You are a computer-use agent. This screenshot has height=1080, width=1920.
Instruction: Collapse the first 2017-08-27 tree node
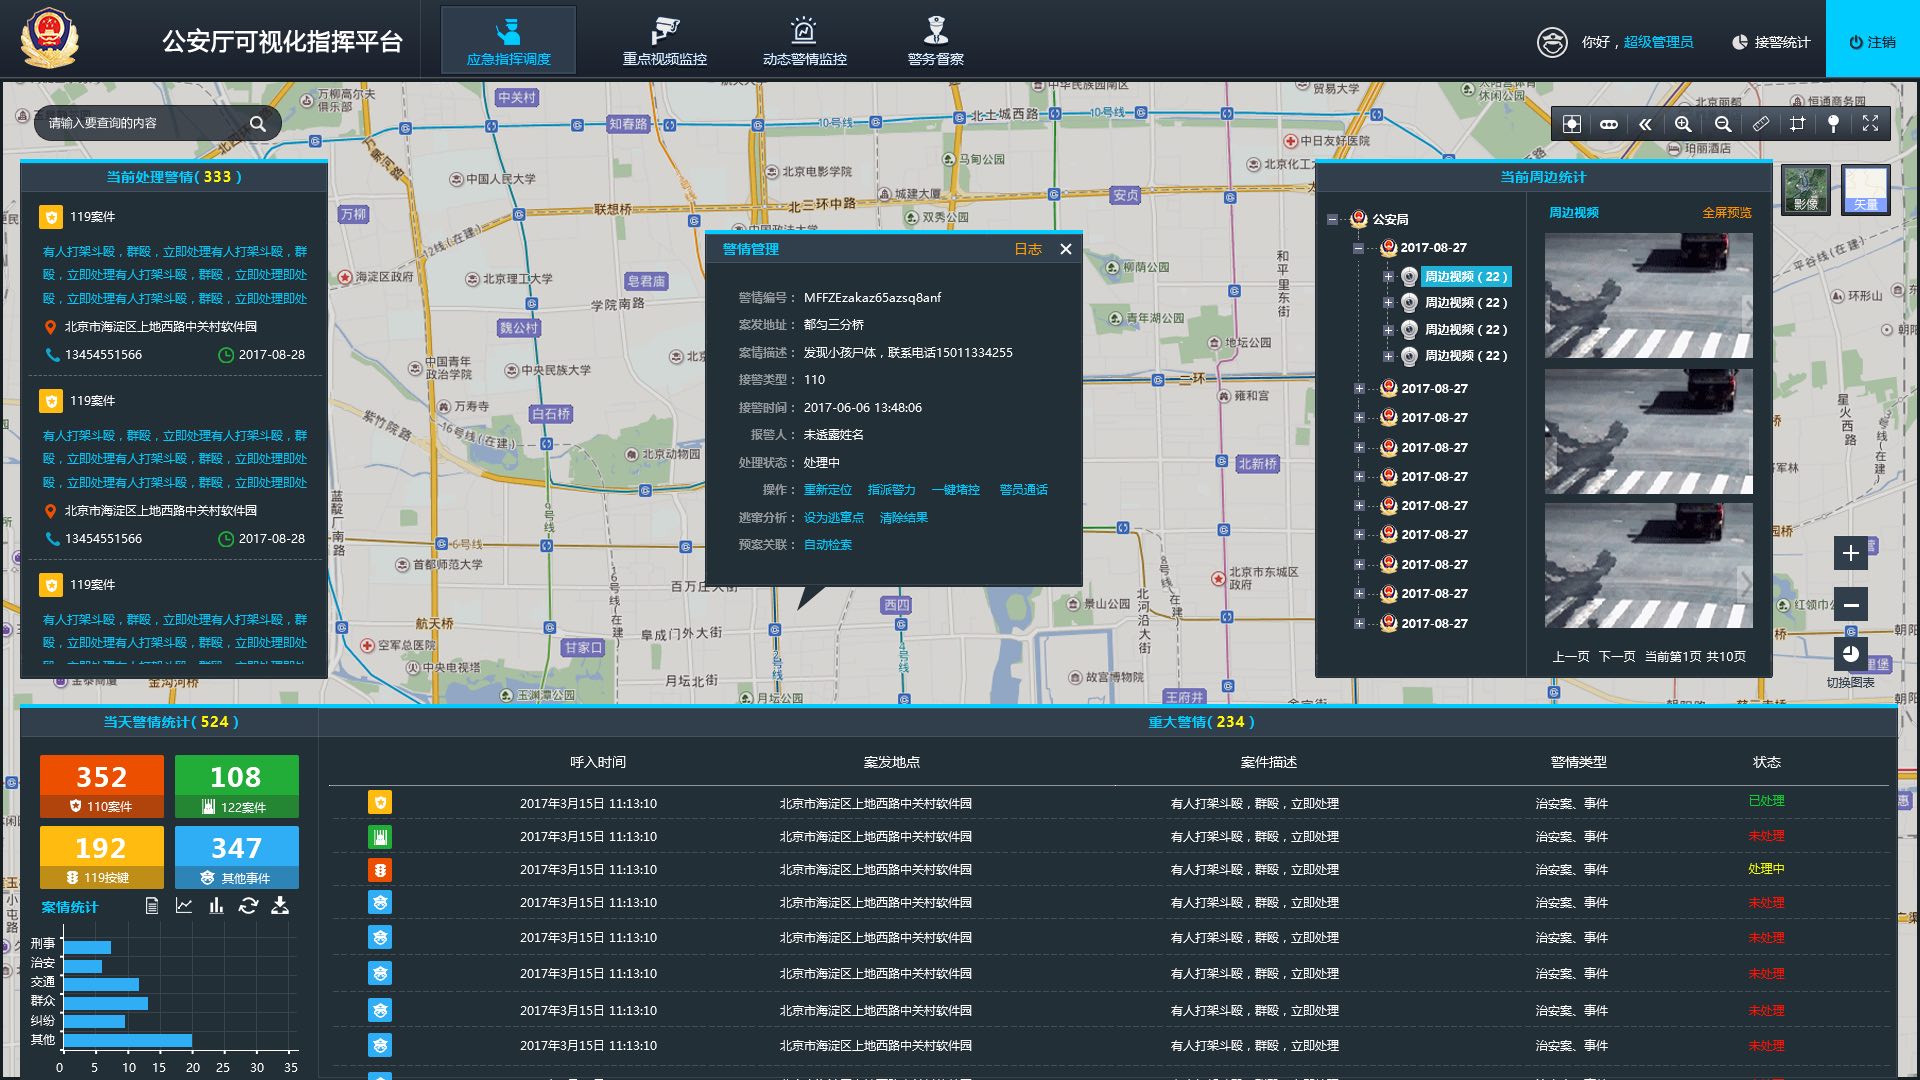pyautogui.click(x=1358, y=248)
